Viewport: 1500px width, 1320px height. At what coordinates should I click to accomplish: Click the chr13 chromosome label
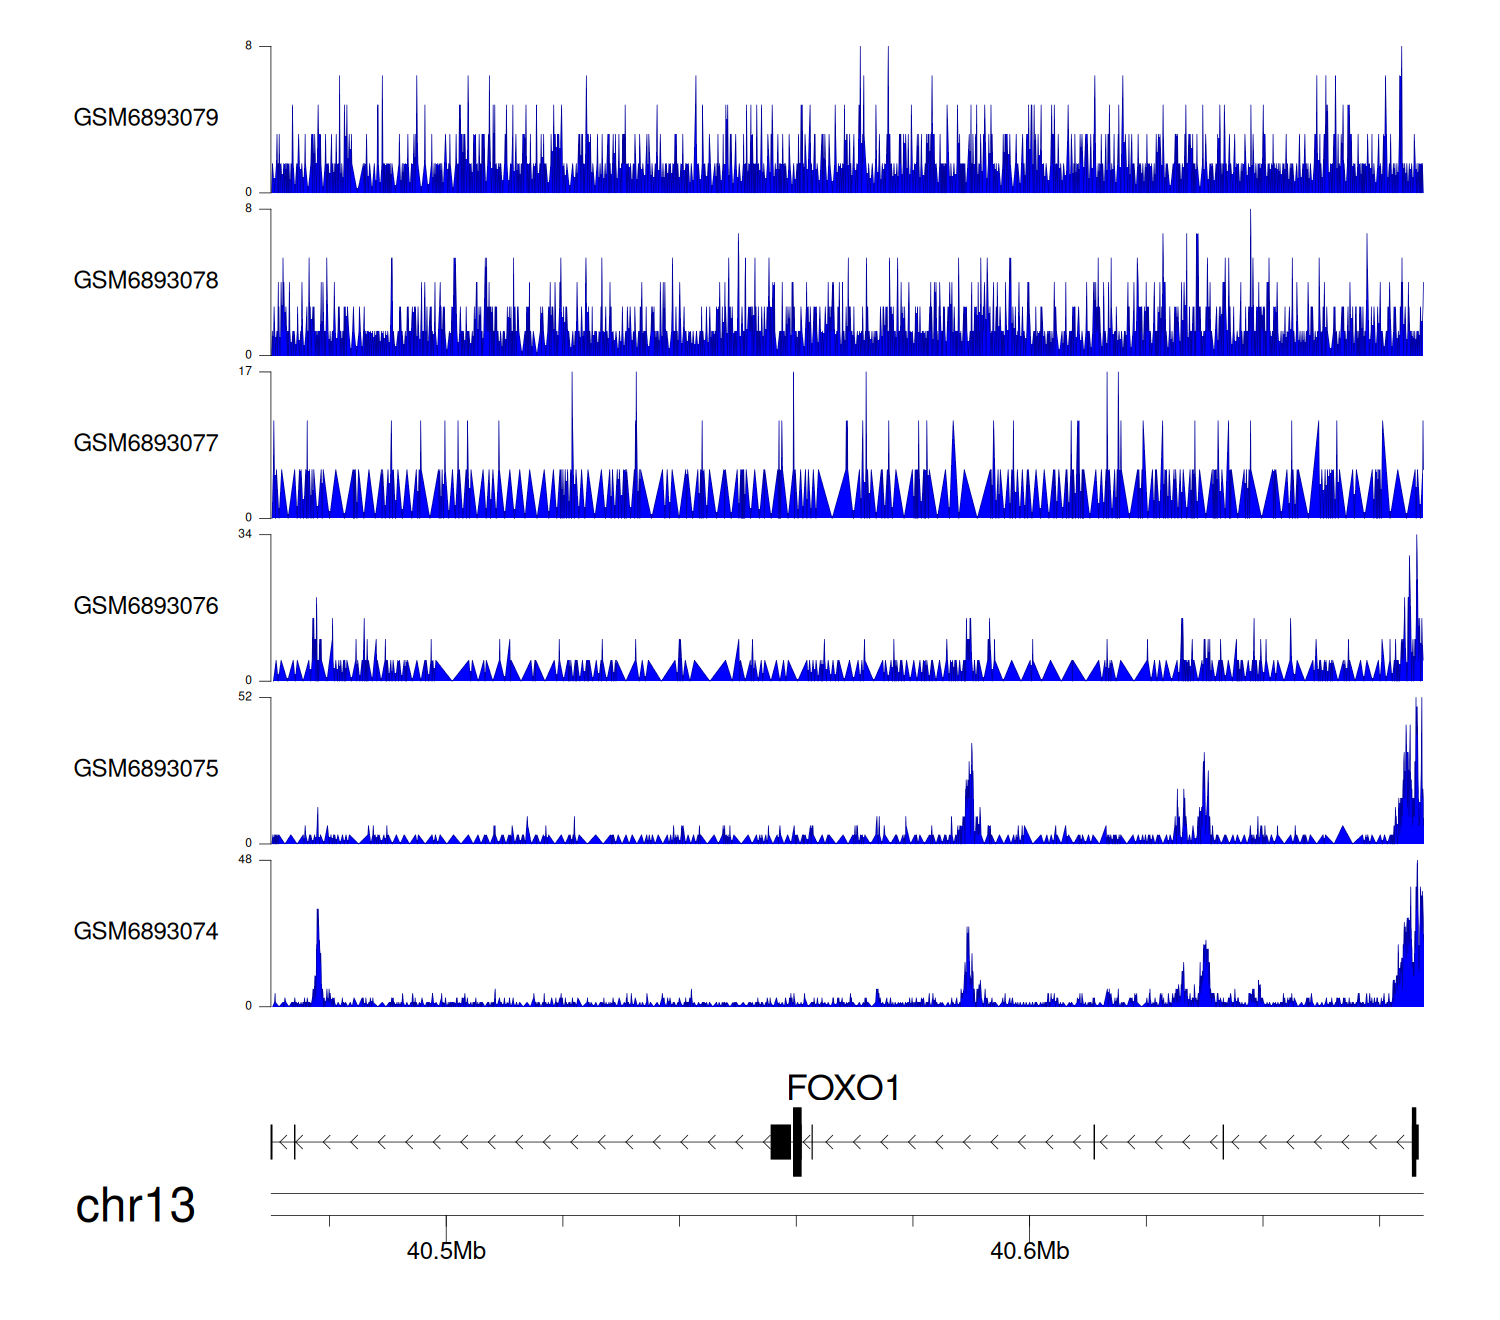[135, 1206]
